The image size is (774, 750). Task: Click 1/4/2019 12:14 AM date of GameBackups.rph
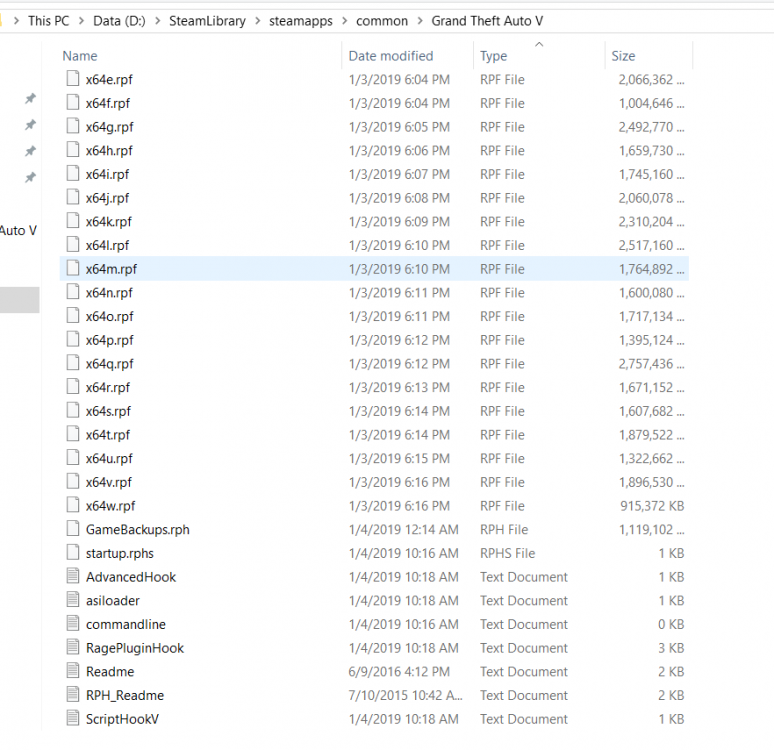404,529
